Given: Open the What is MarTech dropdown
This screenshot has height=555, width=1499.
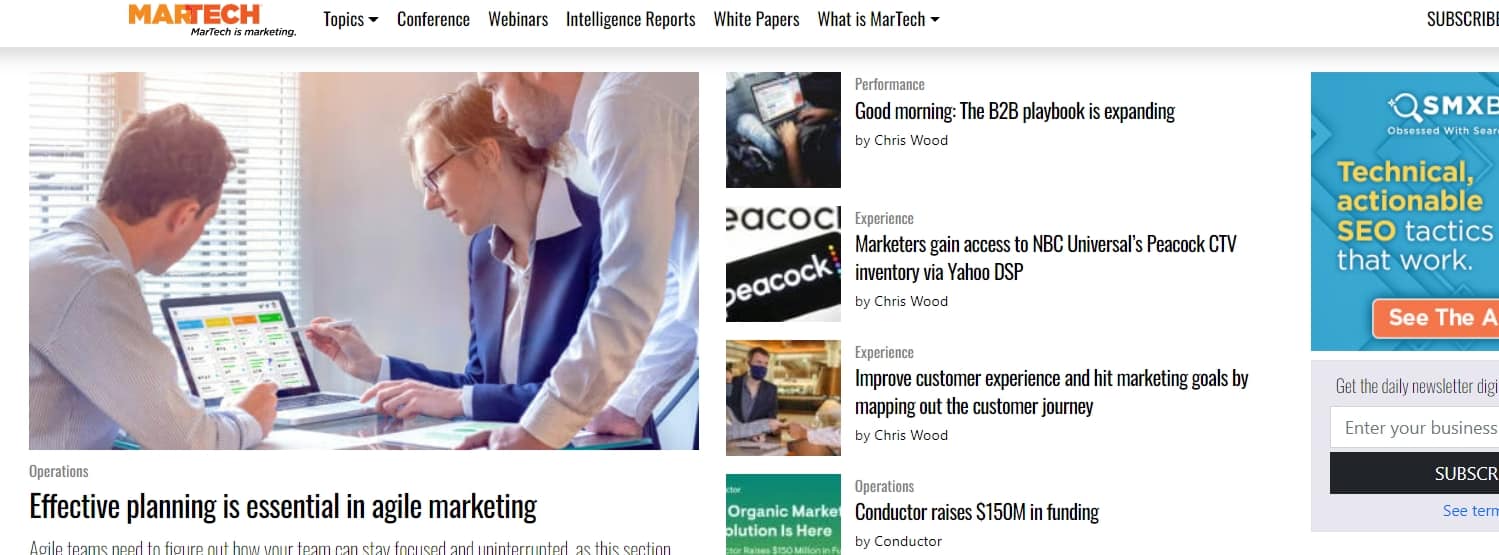Looking at the screenshot, I should click(878, 19).
